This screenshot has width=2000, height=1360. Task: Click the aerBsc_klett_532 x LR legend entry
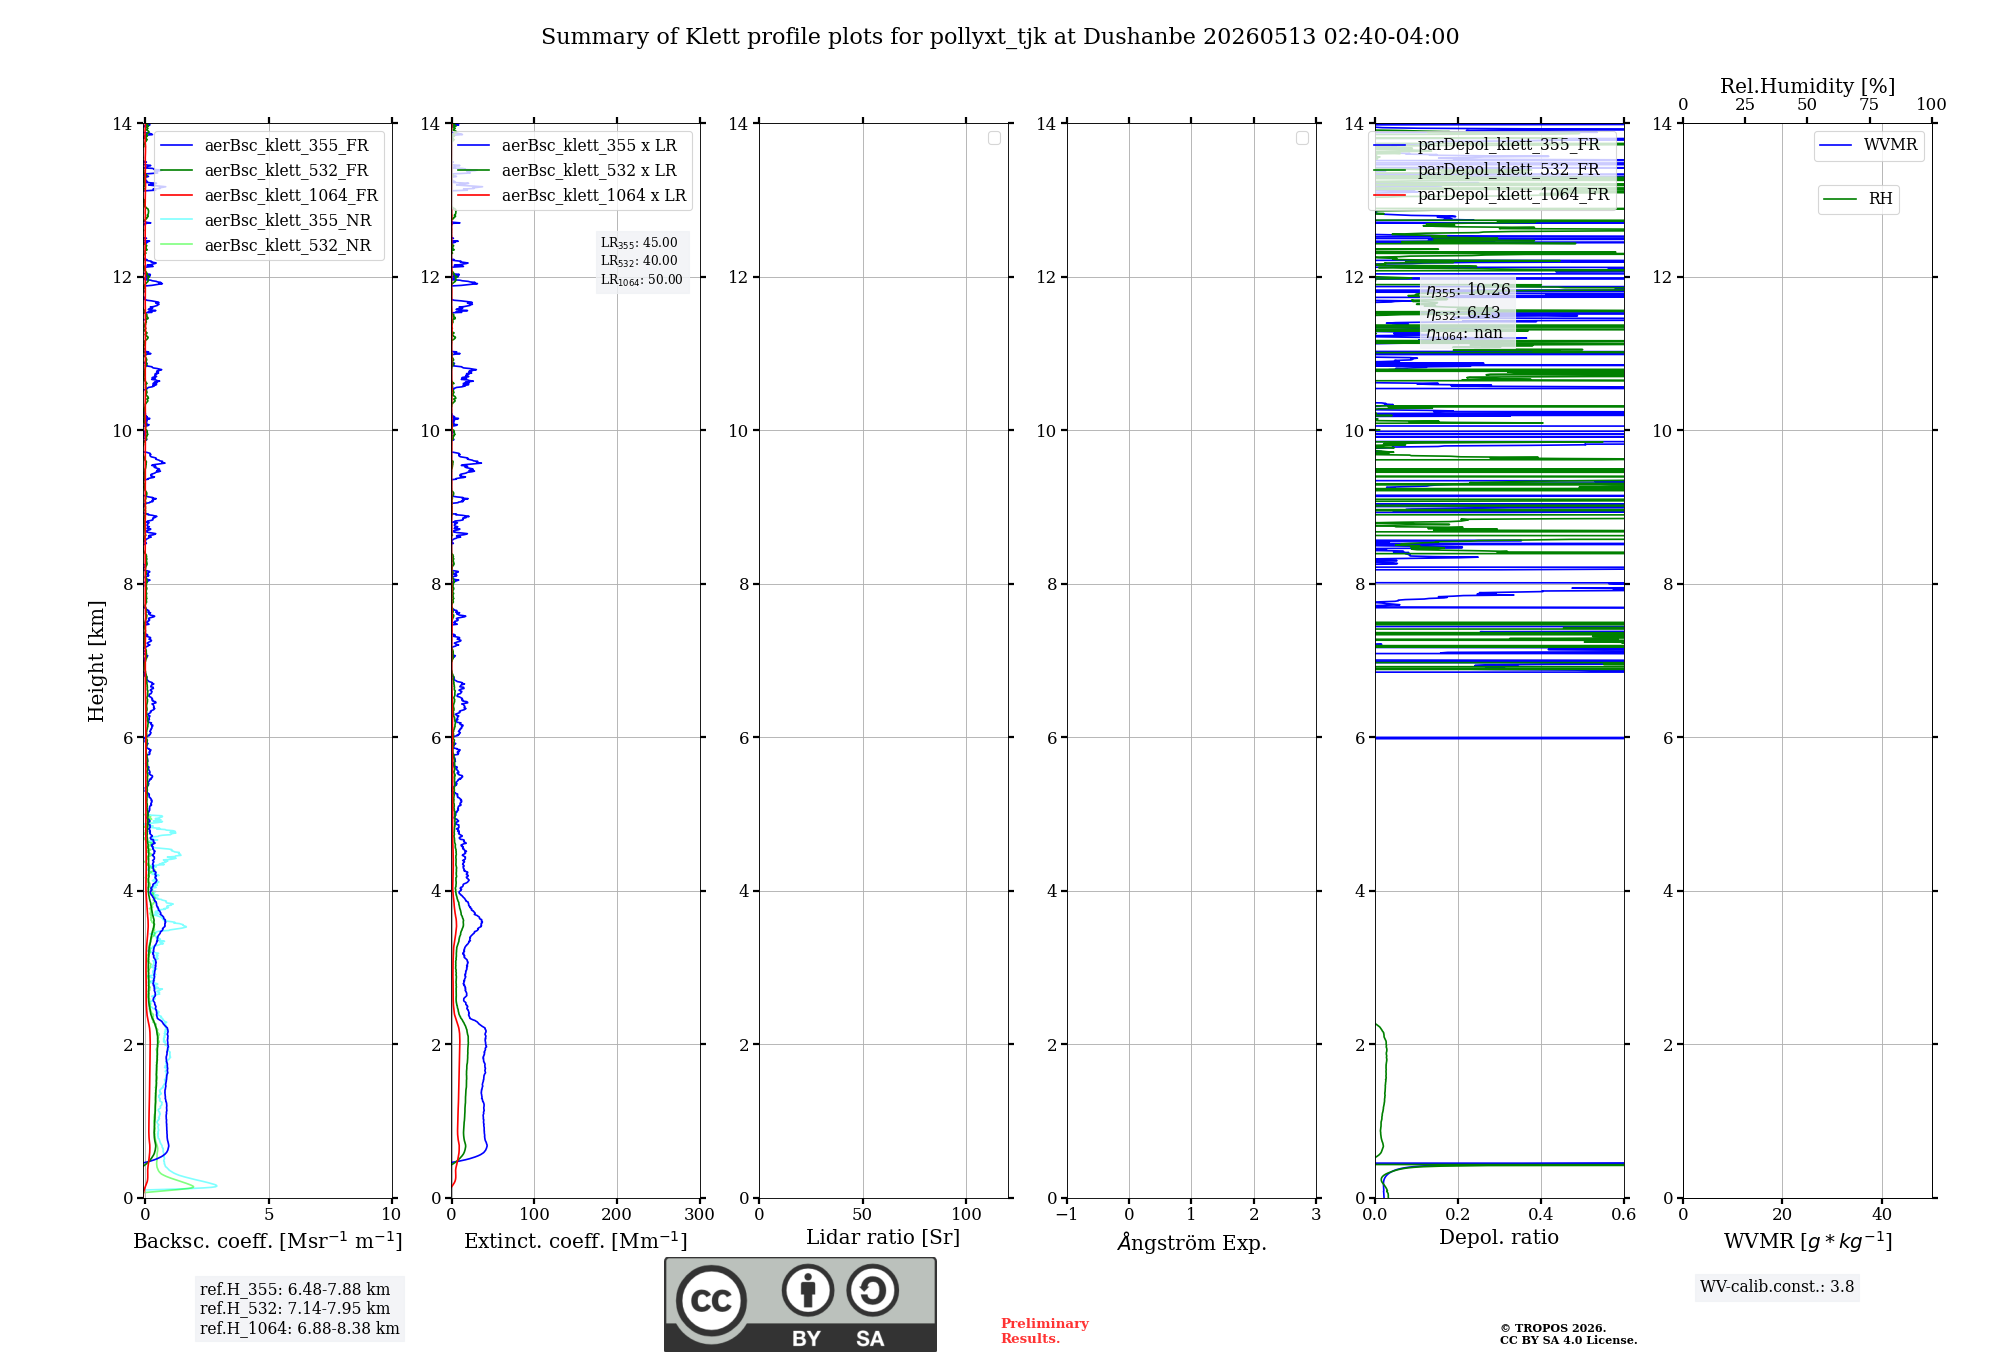click(567, 171)
